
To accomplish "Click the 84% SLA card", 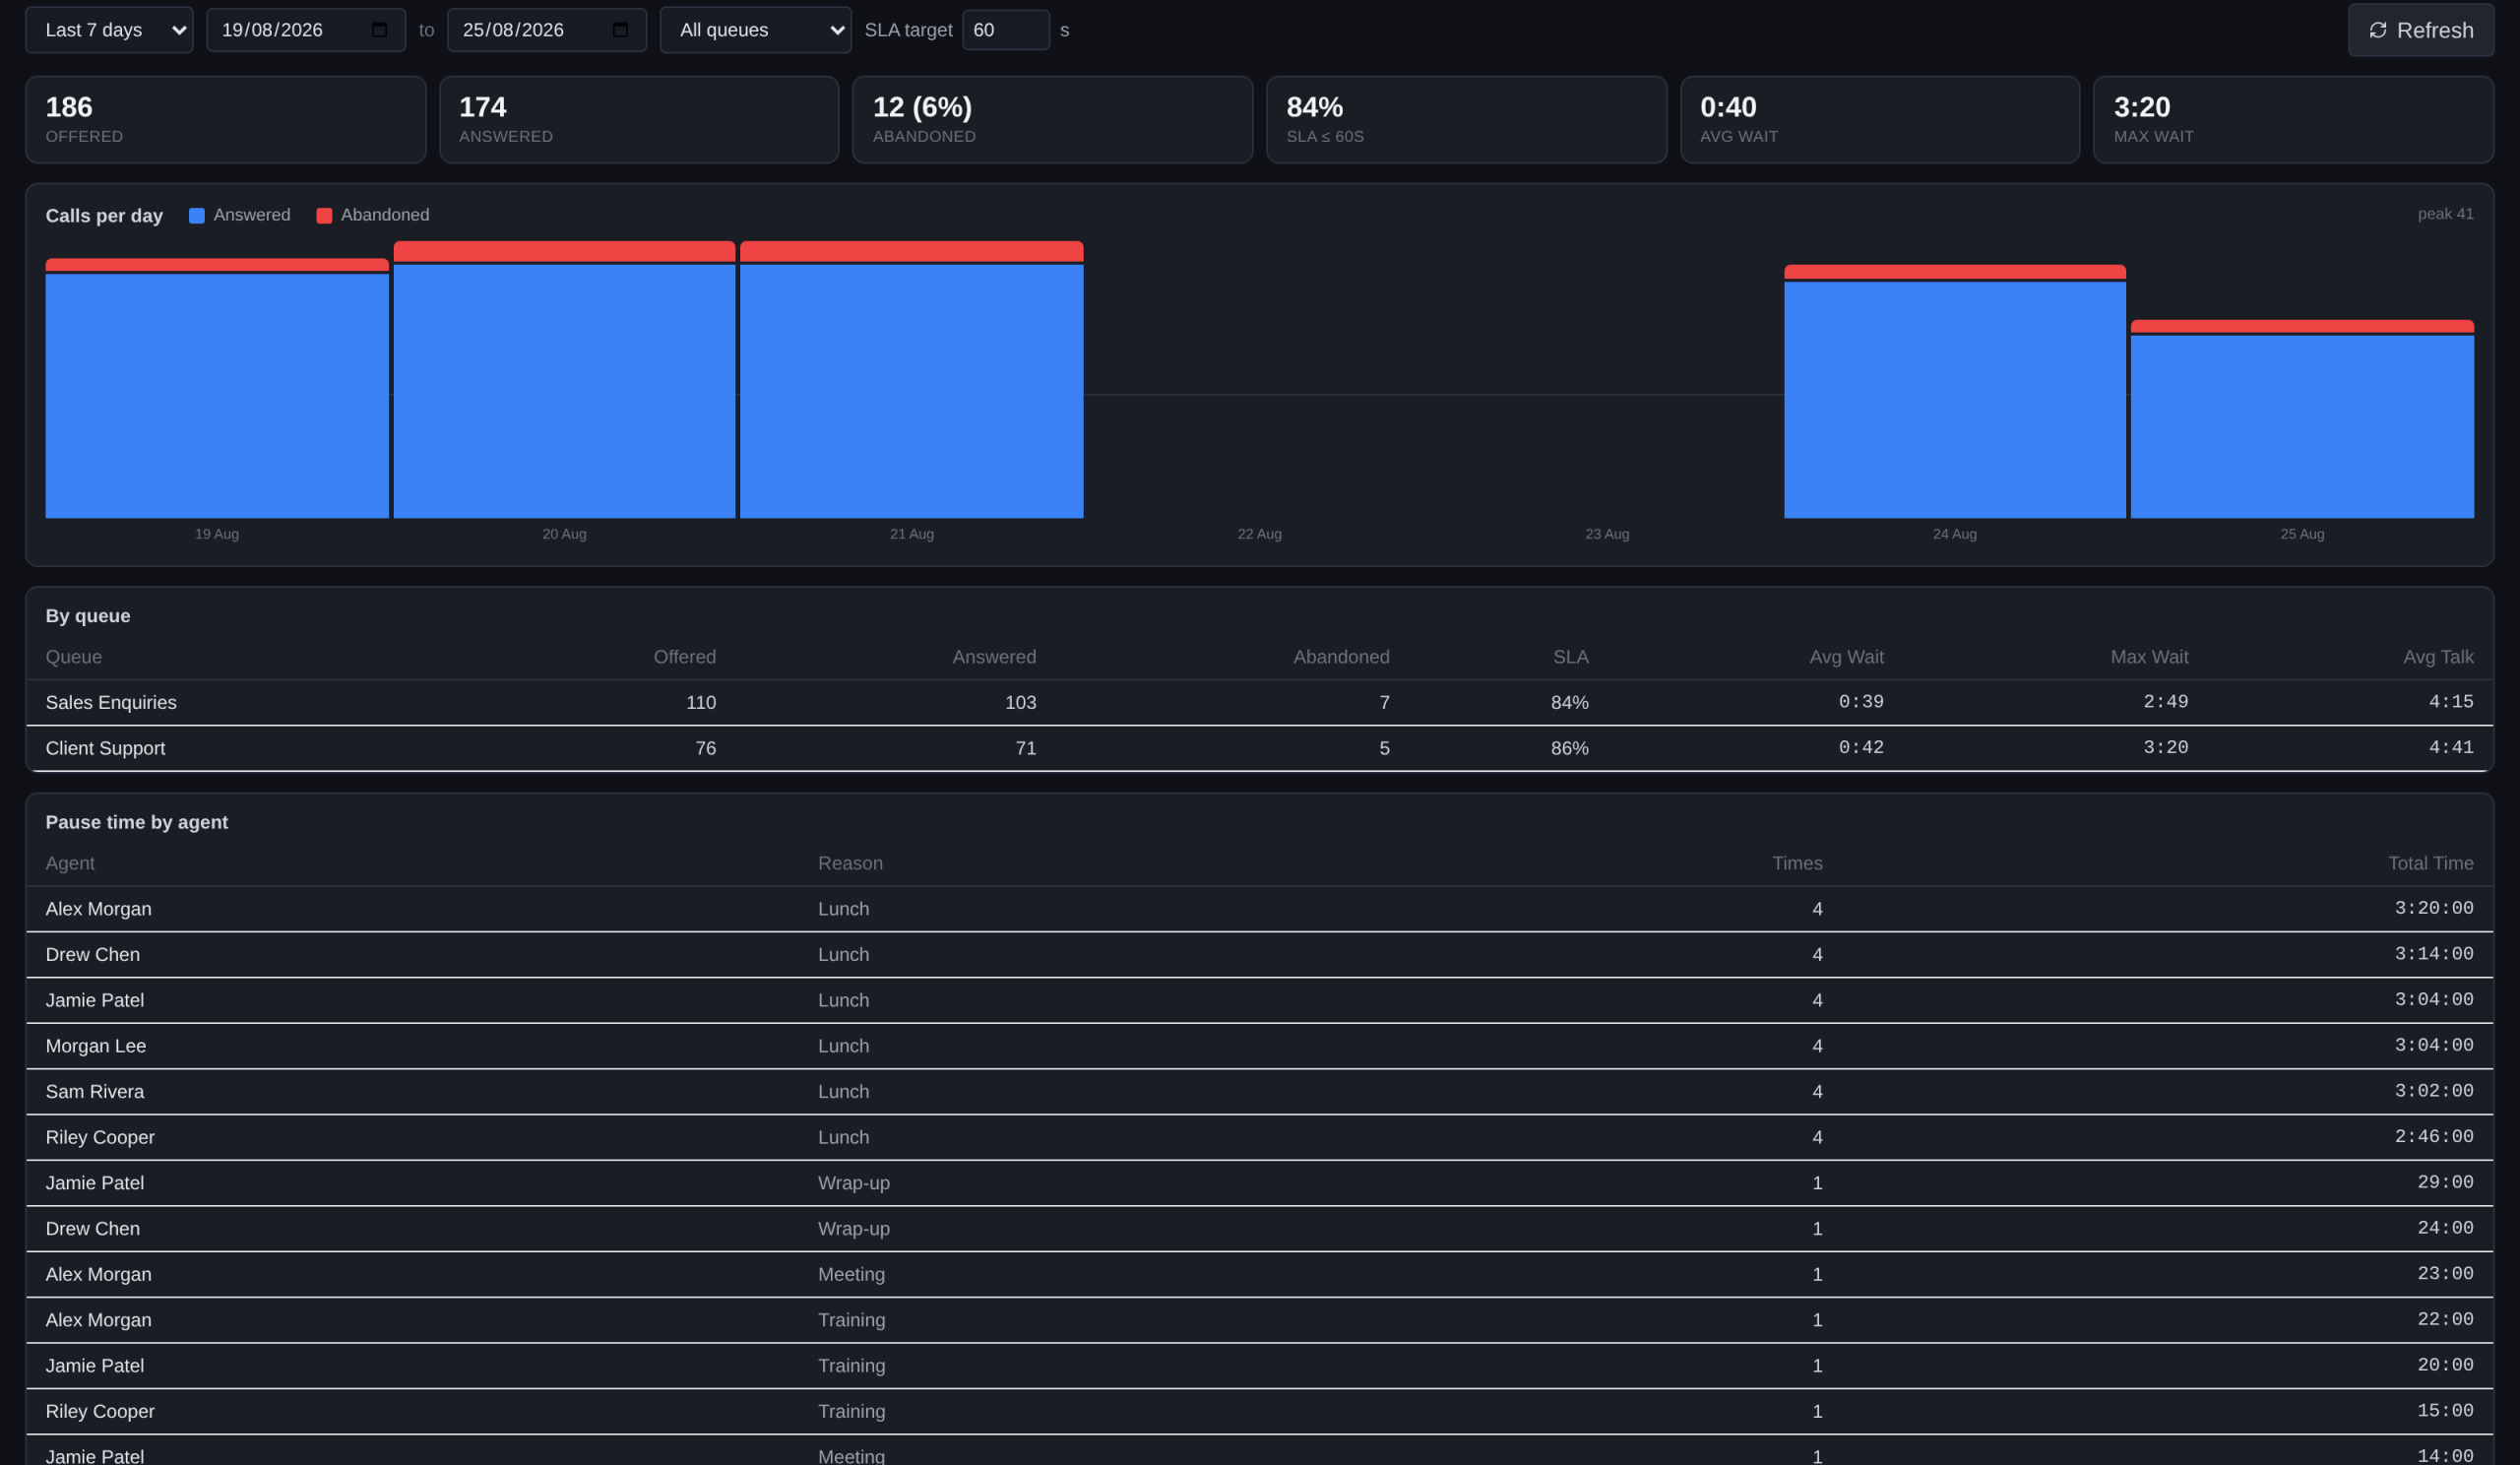I will [1466, 119].
